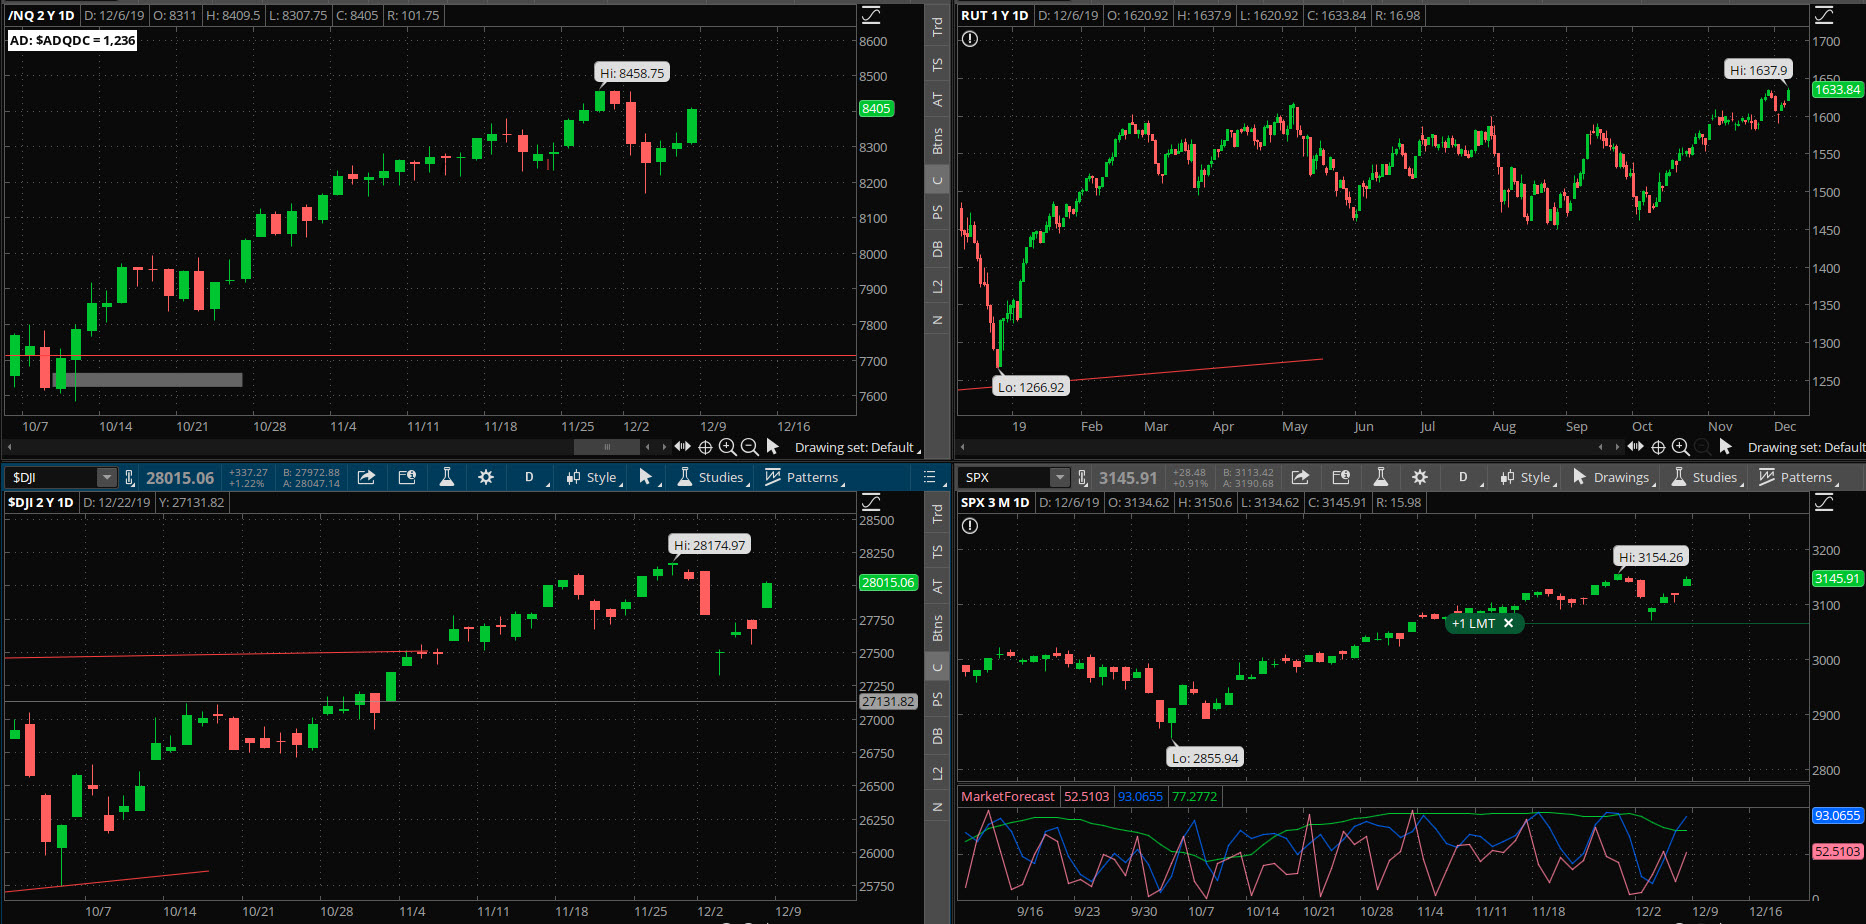Click the scrollbar thumb under /NQ chart

point(607,447)
